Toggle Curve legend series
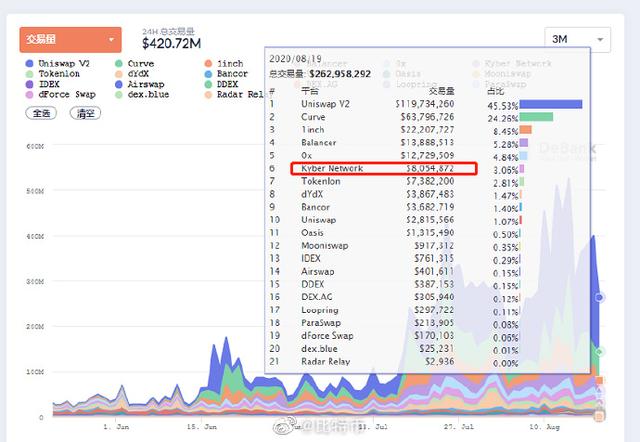Screen dimensions: 640x442 point(135,63)
